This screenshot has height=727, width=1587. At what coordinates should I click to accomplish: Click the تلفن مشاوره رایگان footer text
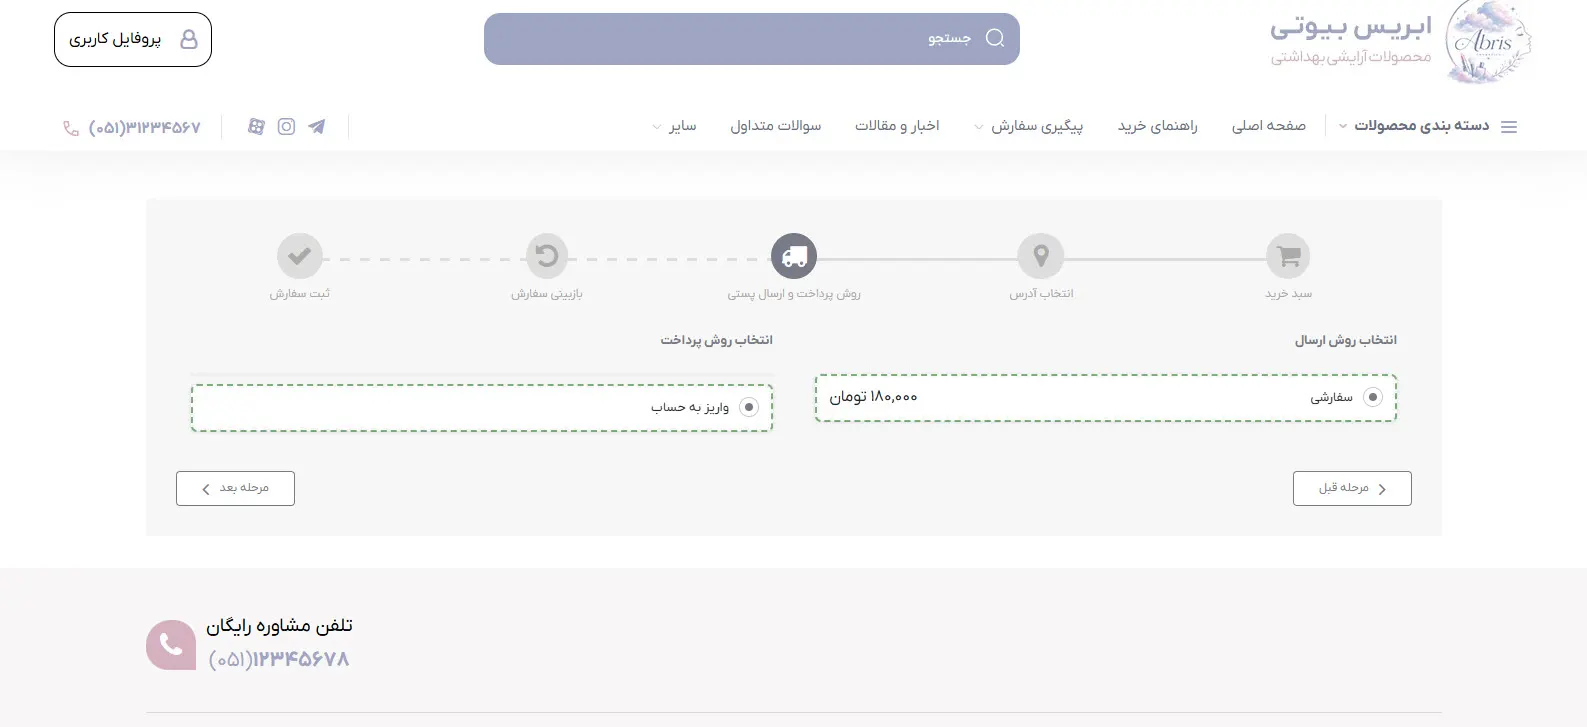click(x=279, y=626)
